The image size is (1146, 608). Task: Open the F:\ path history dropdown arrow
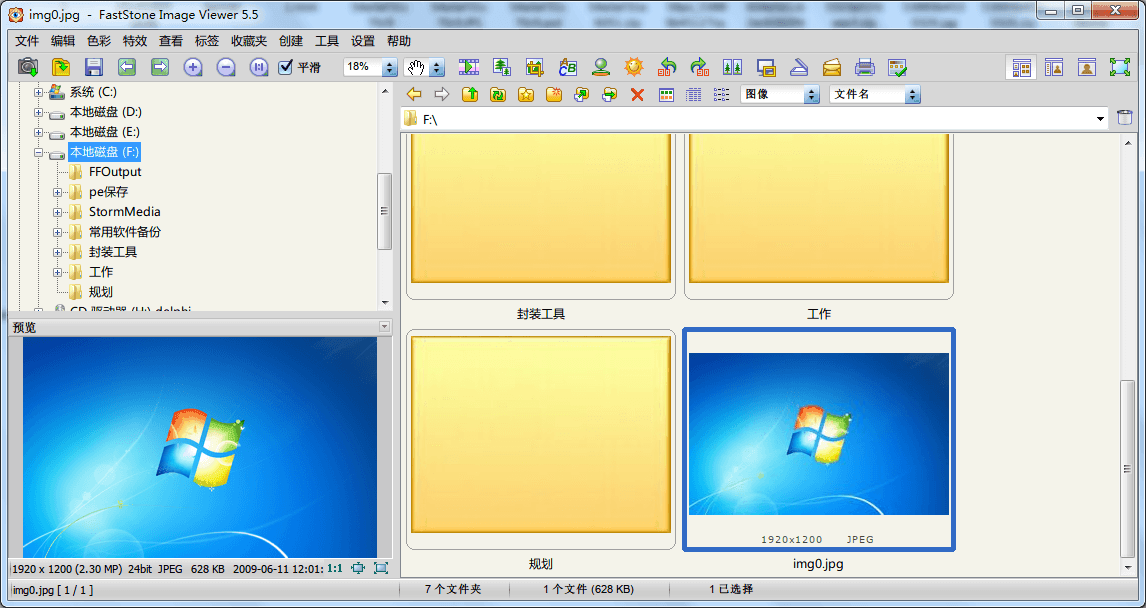pyautogui.click(x=1101, y=118)
